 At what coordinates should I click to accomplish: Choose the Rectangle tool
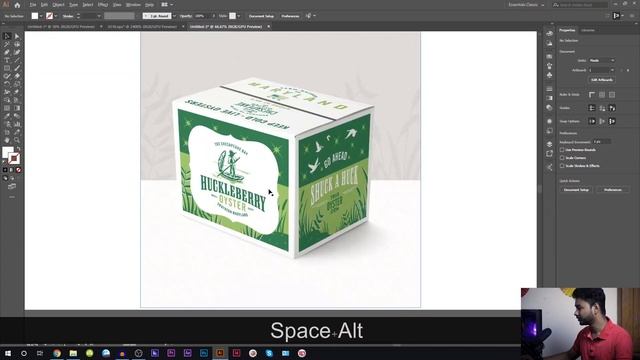(7, 68)
